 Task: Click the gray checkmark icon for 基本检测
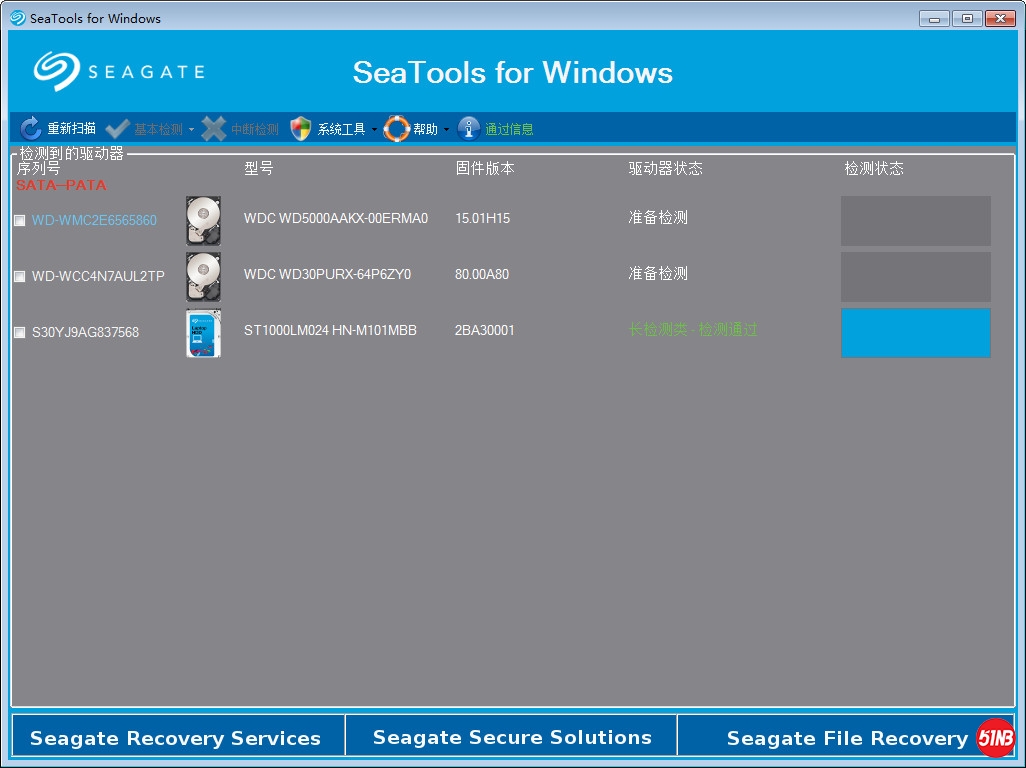(117, 128)
